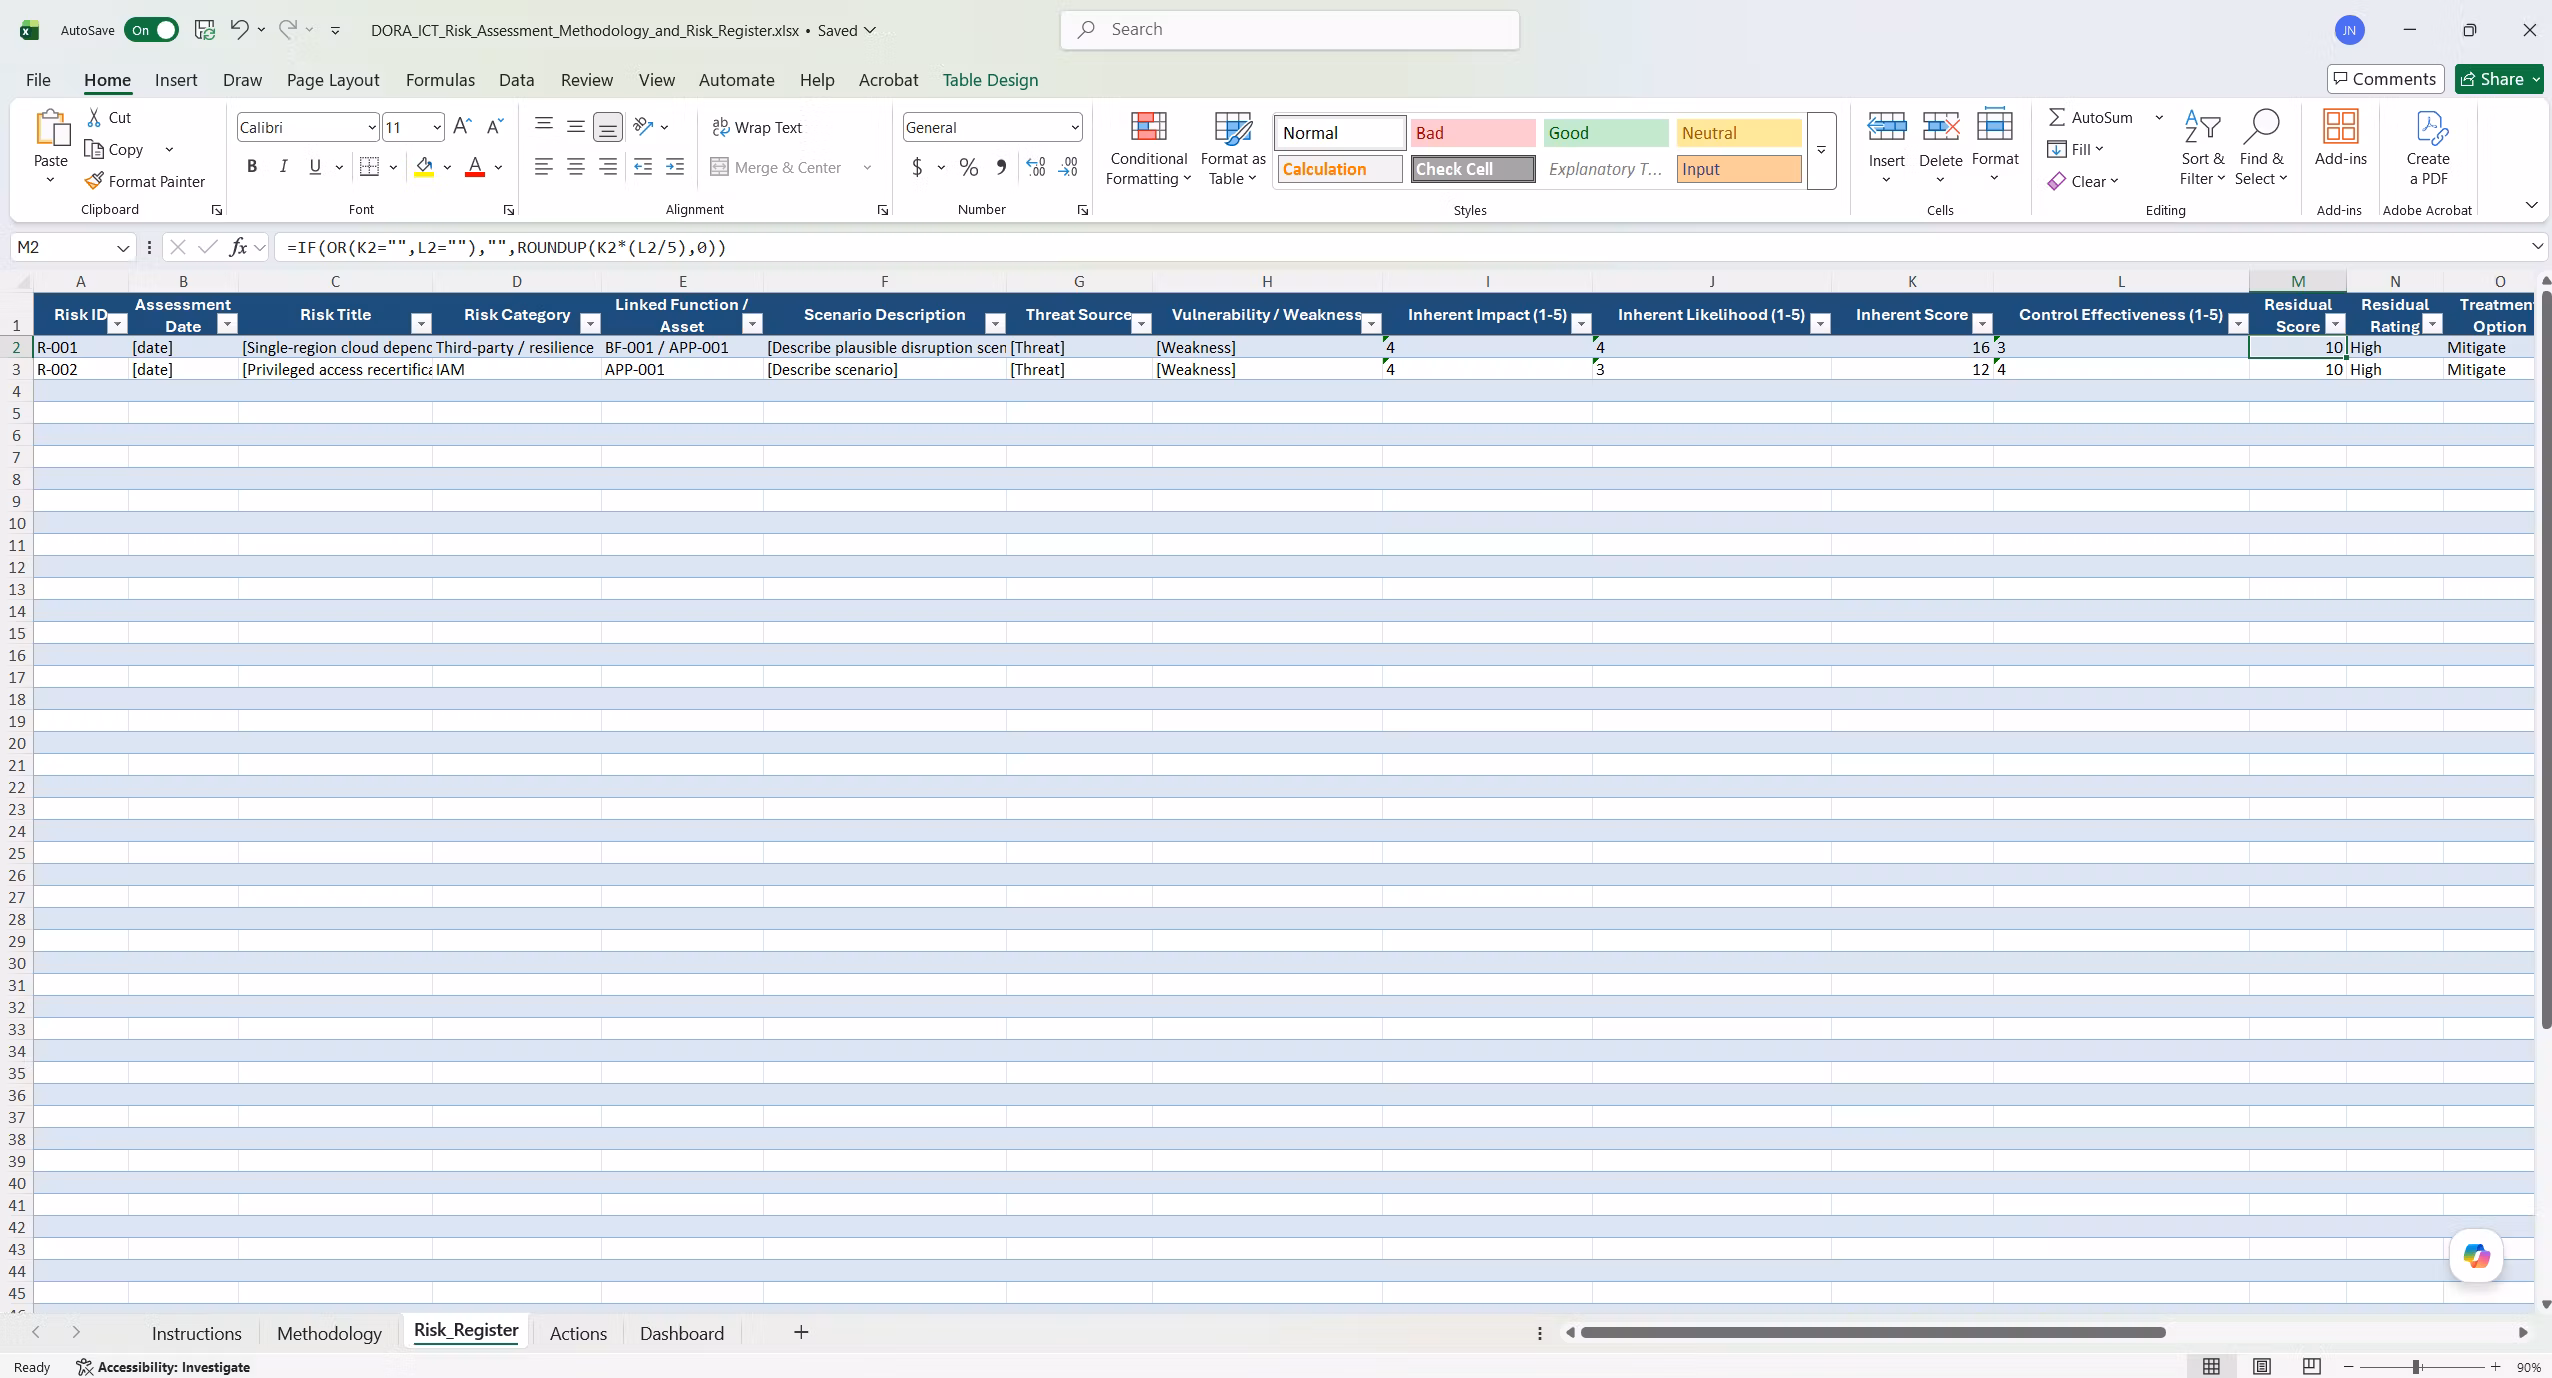Open the Formulas ribbon tab
Viewport: 2552px width, 1378px height.
pyautogui.click(x=440, y=80)
